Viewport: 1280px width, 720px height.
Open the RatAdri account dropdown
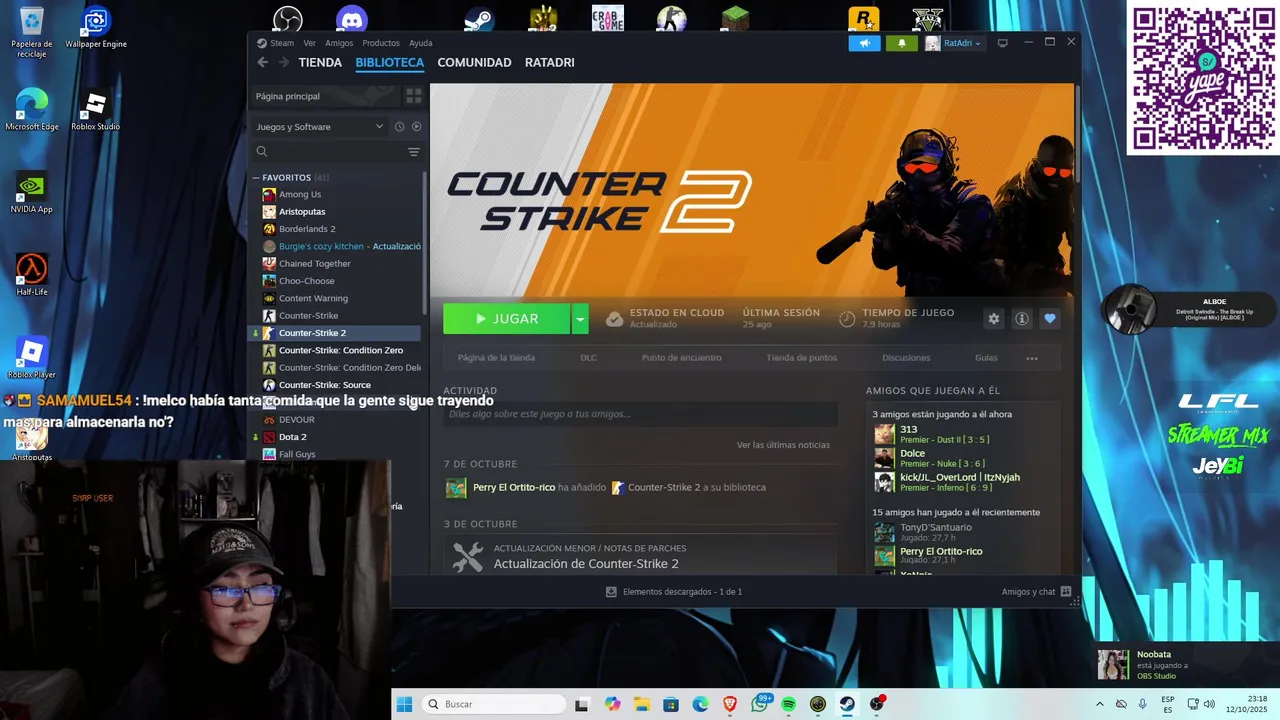pyautogui.click(x=954, y=43)
